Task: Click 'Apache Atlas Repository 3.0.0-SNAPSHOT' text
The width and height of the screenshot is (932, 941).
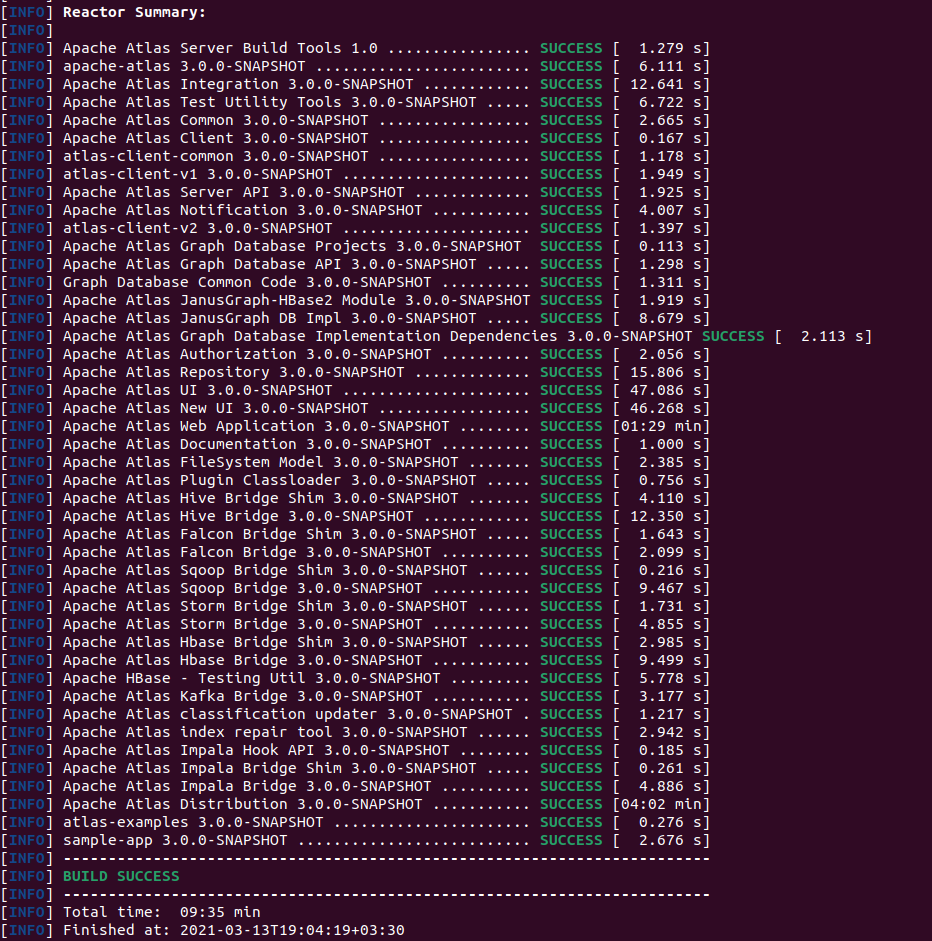Action: click(x=233, y=372)
